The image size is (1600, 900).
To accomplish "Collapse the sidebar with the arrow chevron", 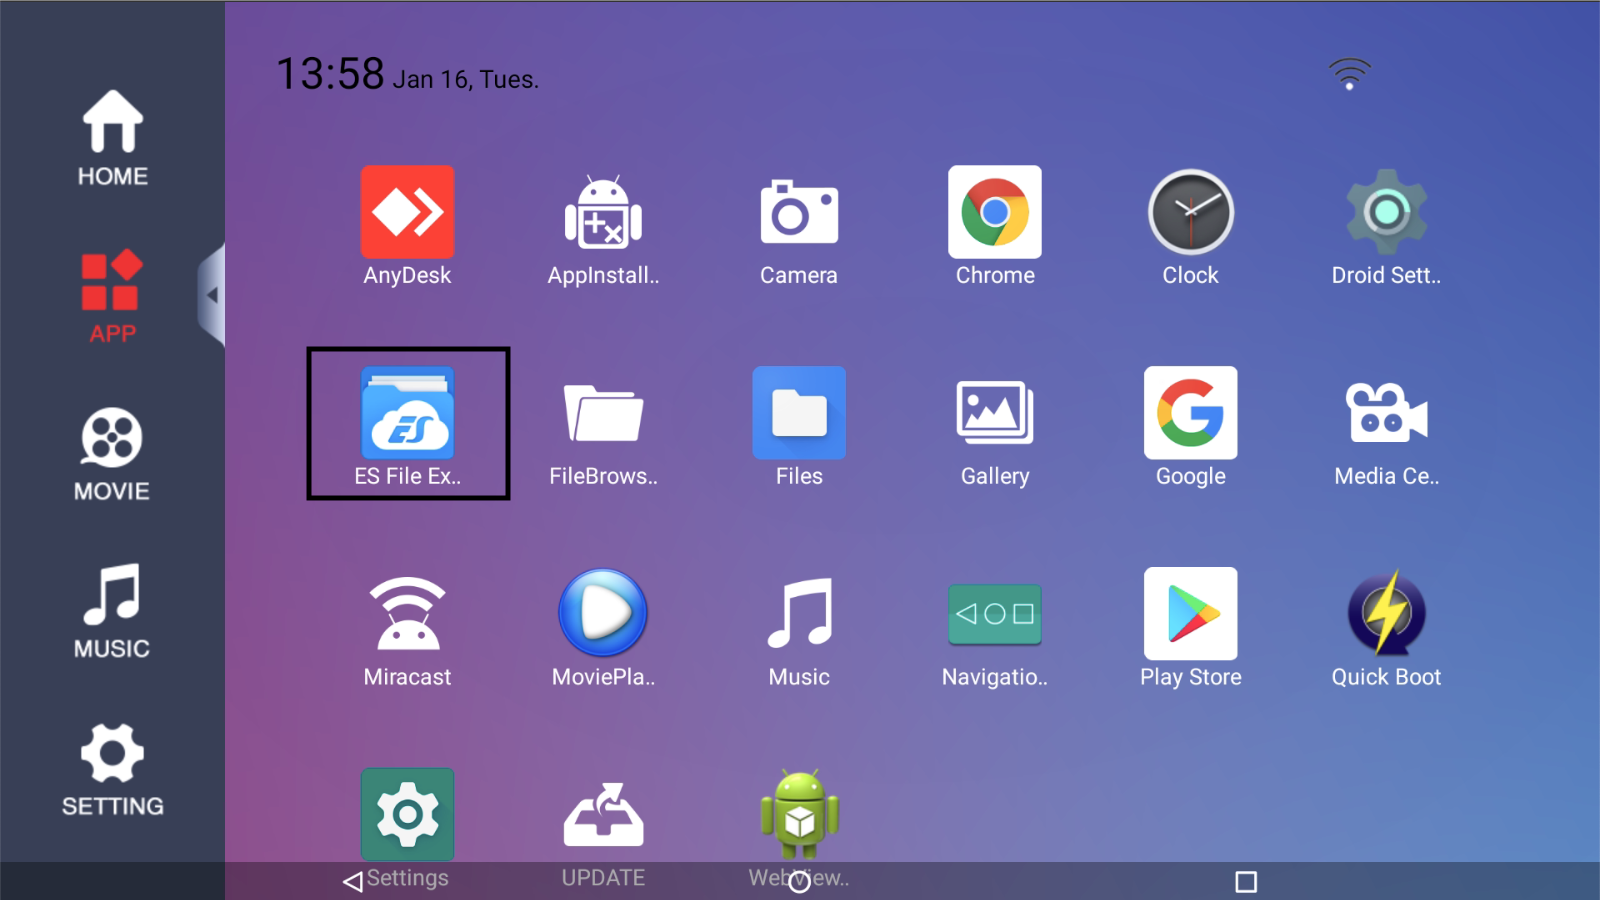I will point(212,292).
